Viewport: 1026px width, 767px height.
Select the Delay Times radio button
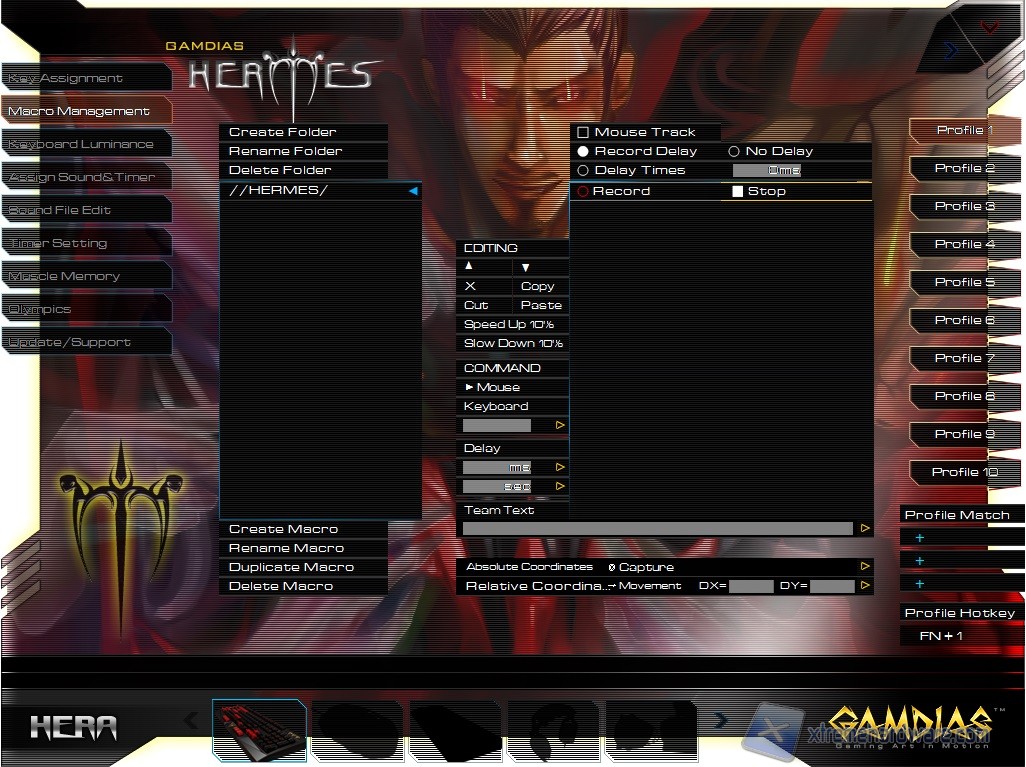[583, 170]
